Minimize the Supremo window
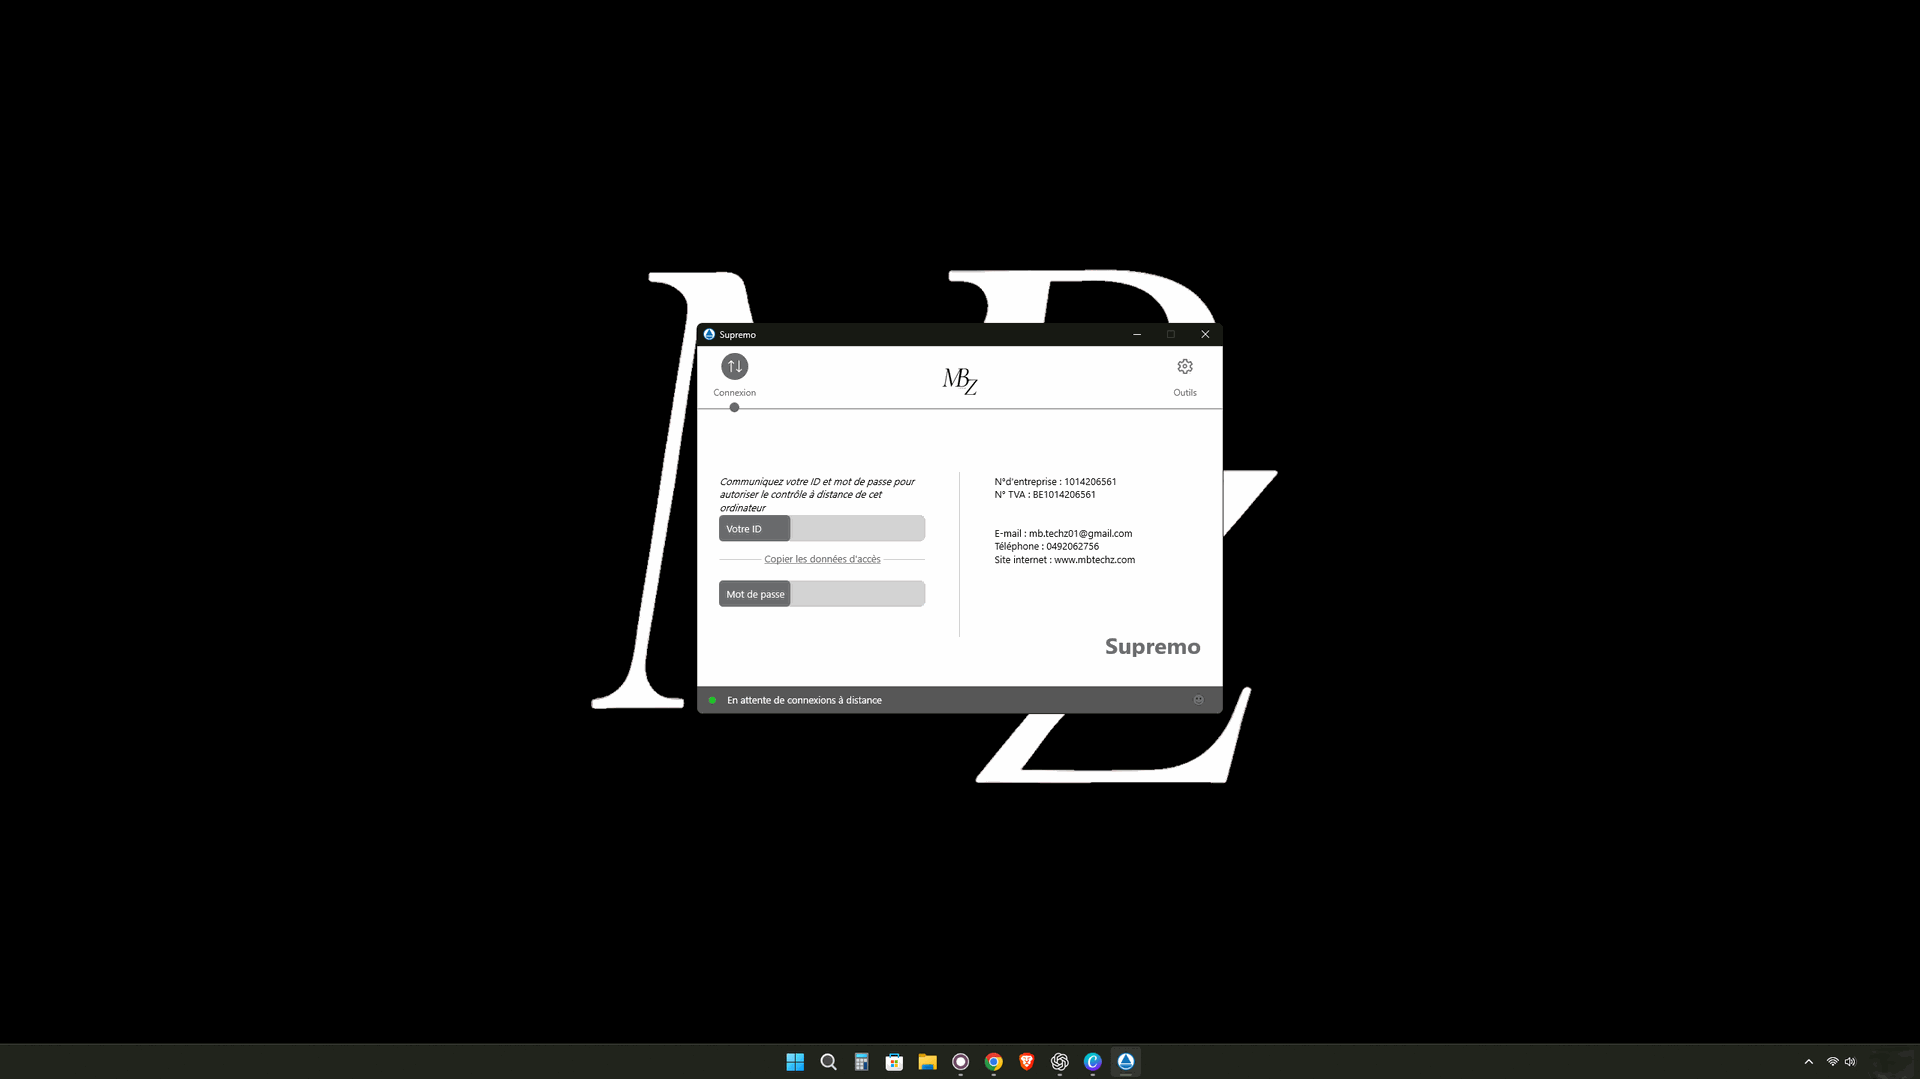The image size is (1920, 1079). click(1137, 335)
